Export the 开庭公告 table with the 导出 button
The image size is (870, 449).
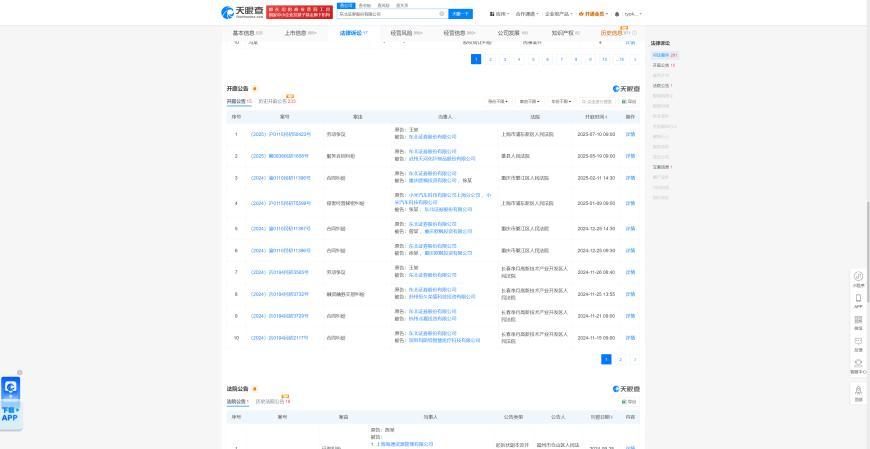coord(629,102)
